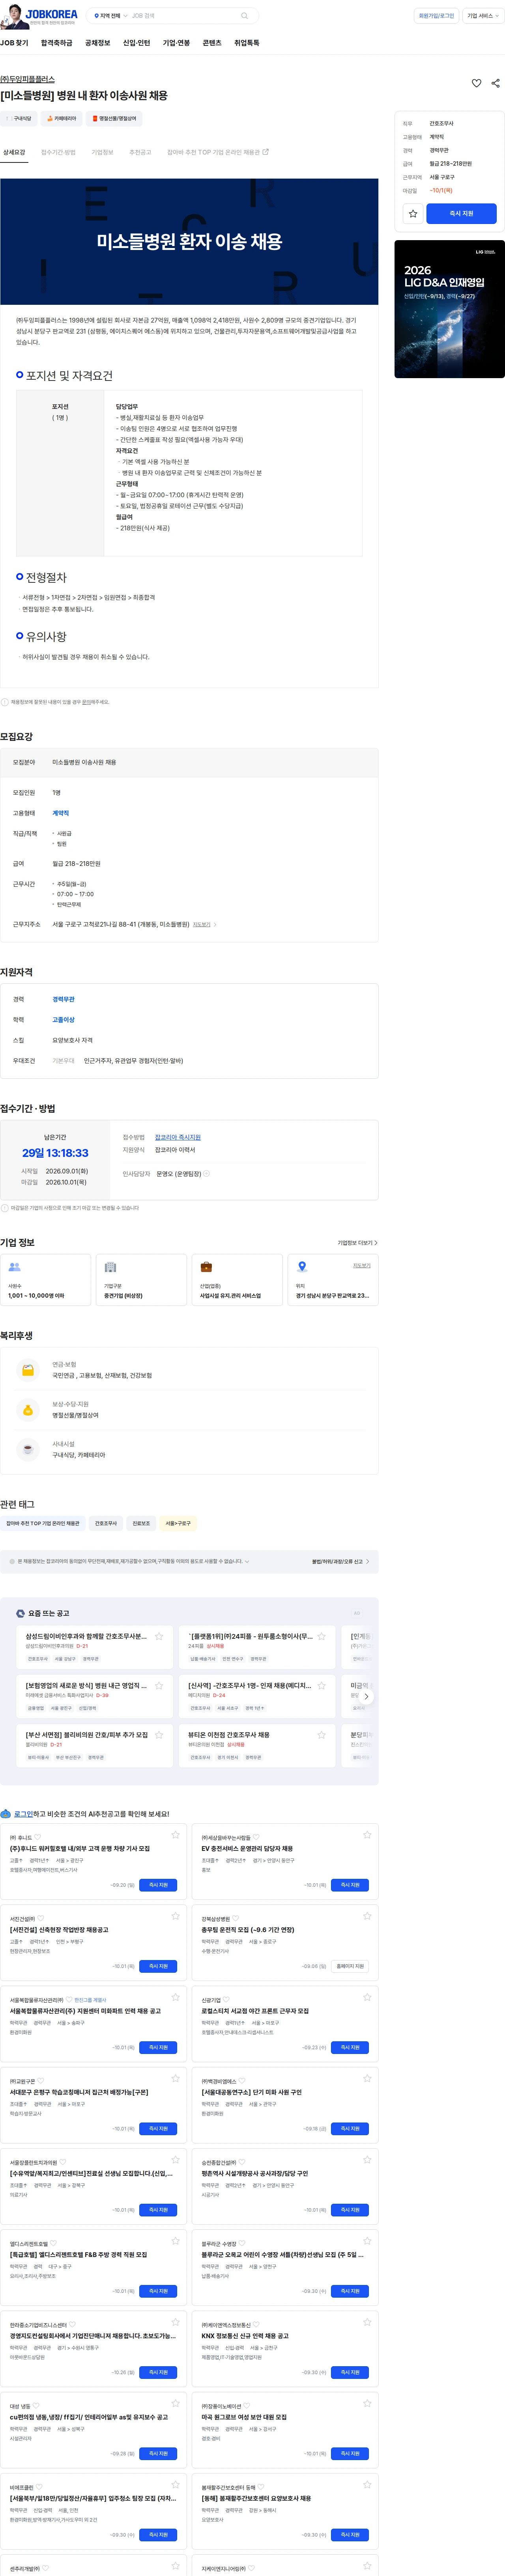Bookmark the 뷰티온 이천점 간호조무사 채용 star
Image resolution: width=505 pixels, height=2576 pixels.
(x=321, y=1735)
